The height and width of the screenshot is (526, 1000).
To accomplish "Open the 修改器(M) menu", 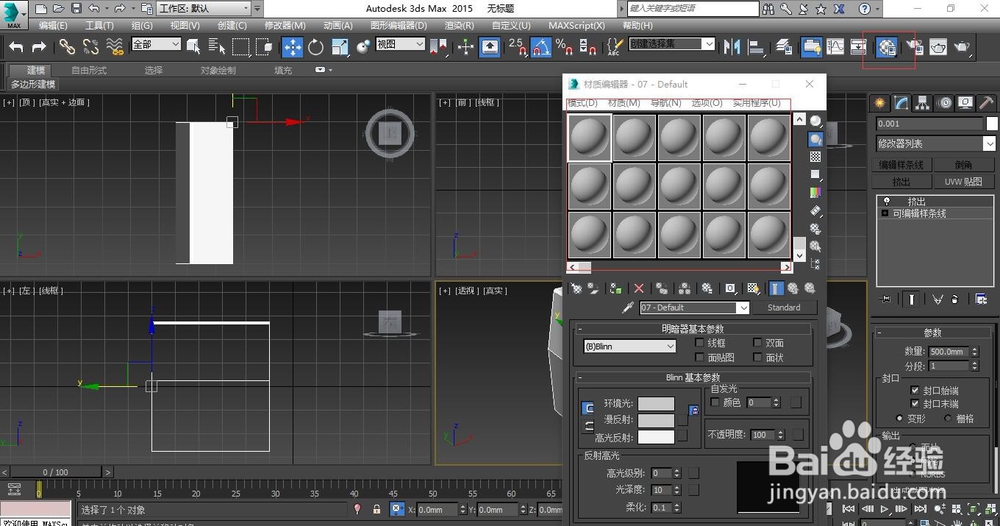I will click(x=285, y=26).
